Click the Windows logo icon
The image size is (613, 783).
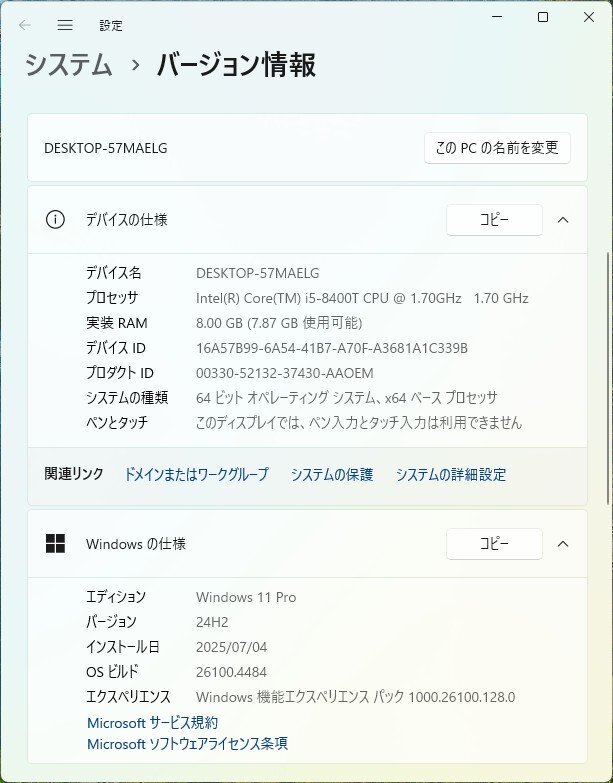click(55, 543)
